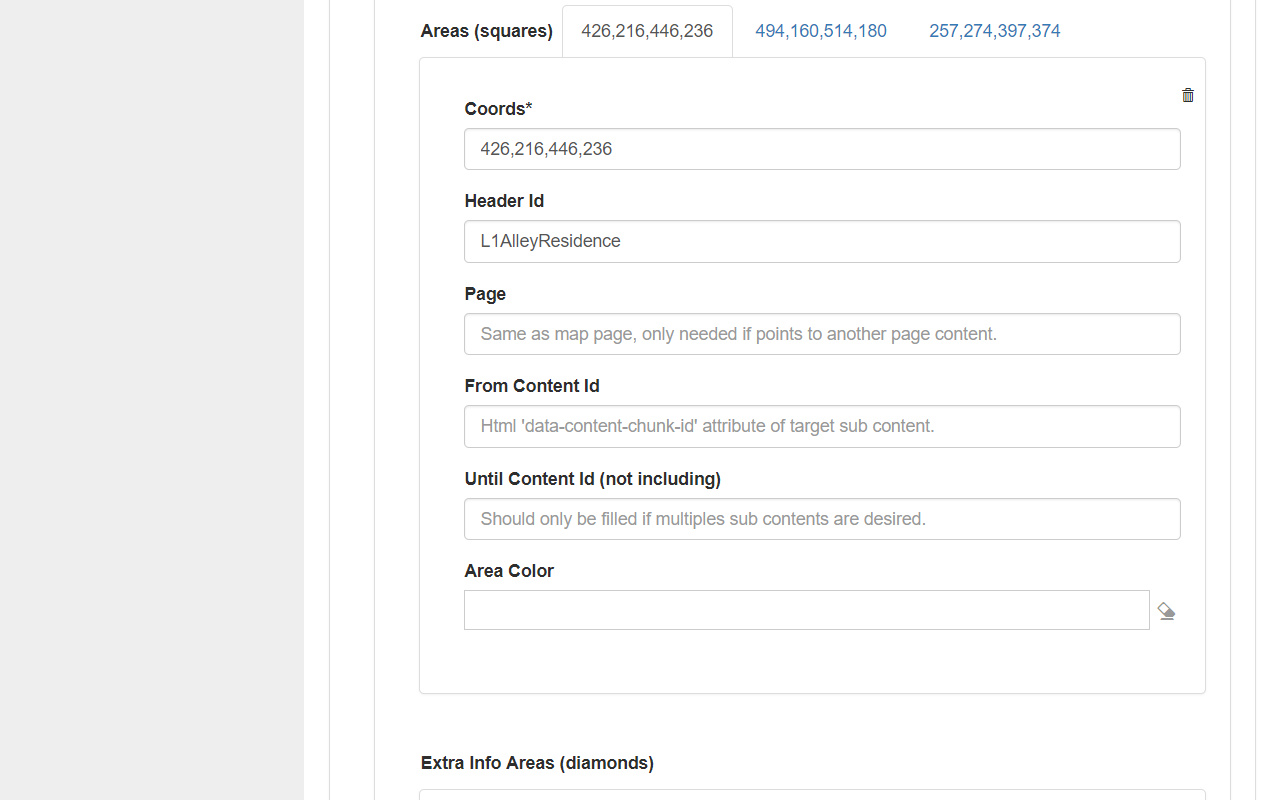Focus the Header Id field containing L1AlleyResidence
Viewport: 1280px width, 800px height.
tap(822, 241)
